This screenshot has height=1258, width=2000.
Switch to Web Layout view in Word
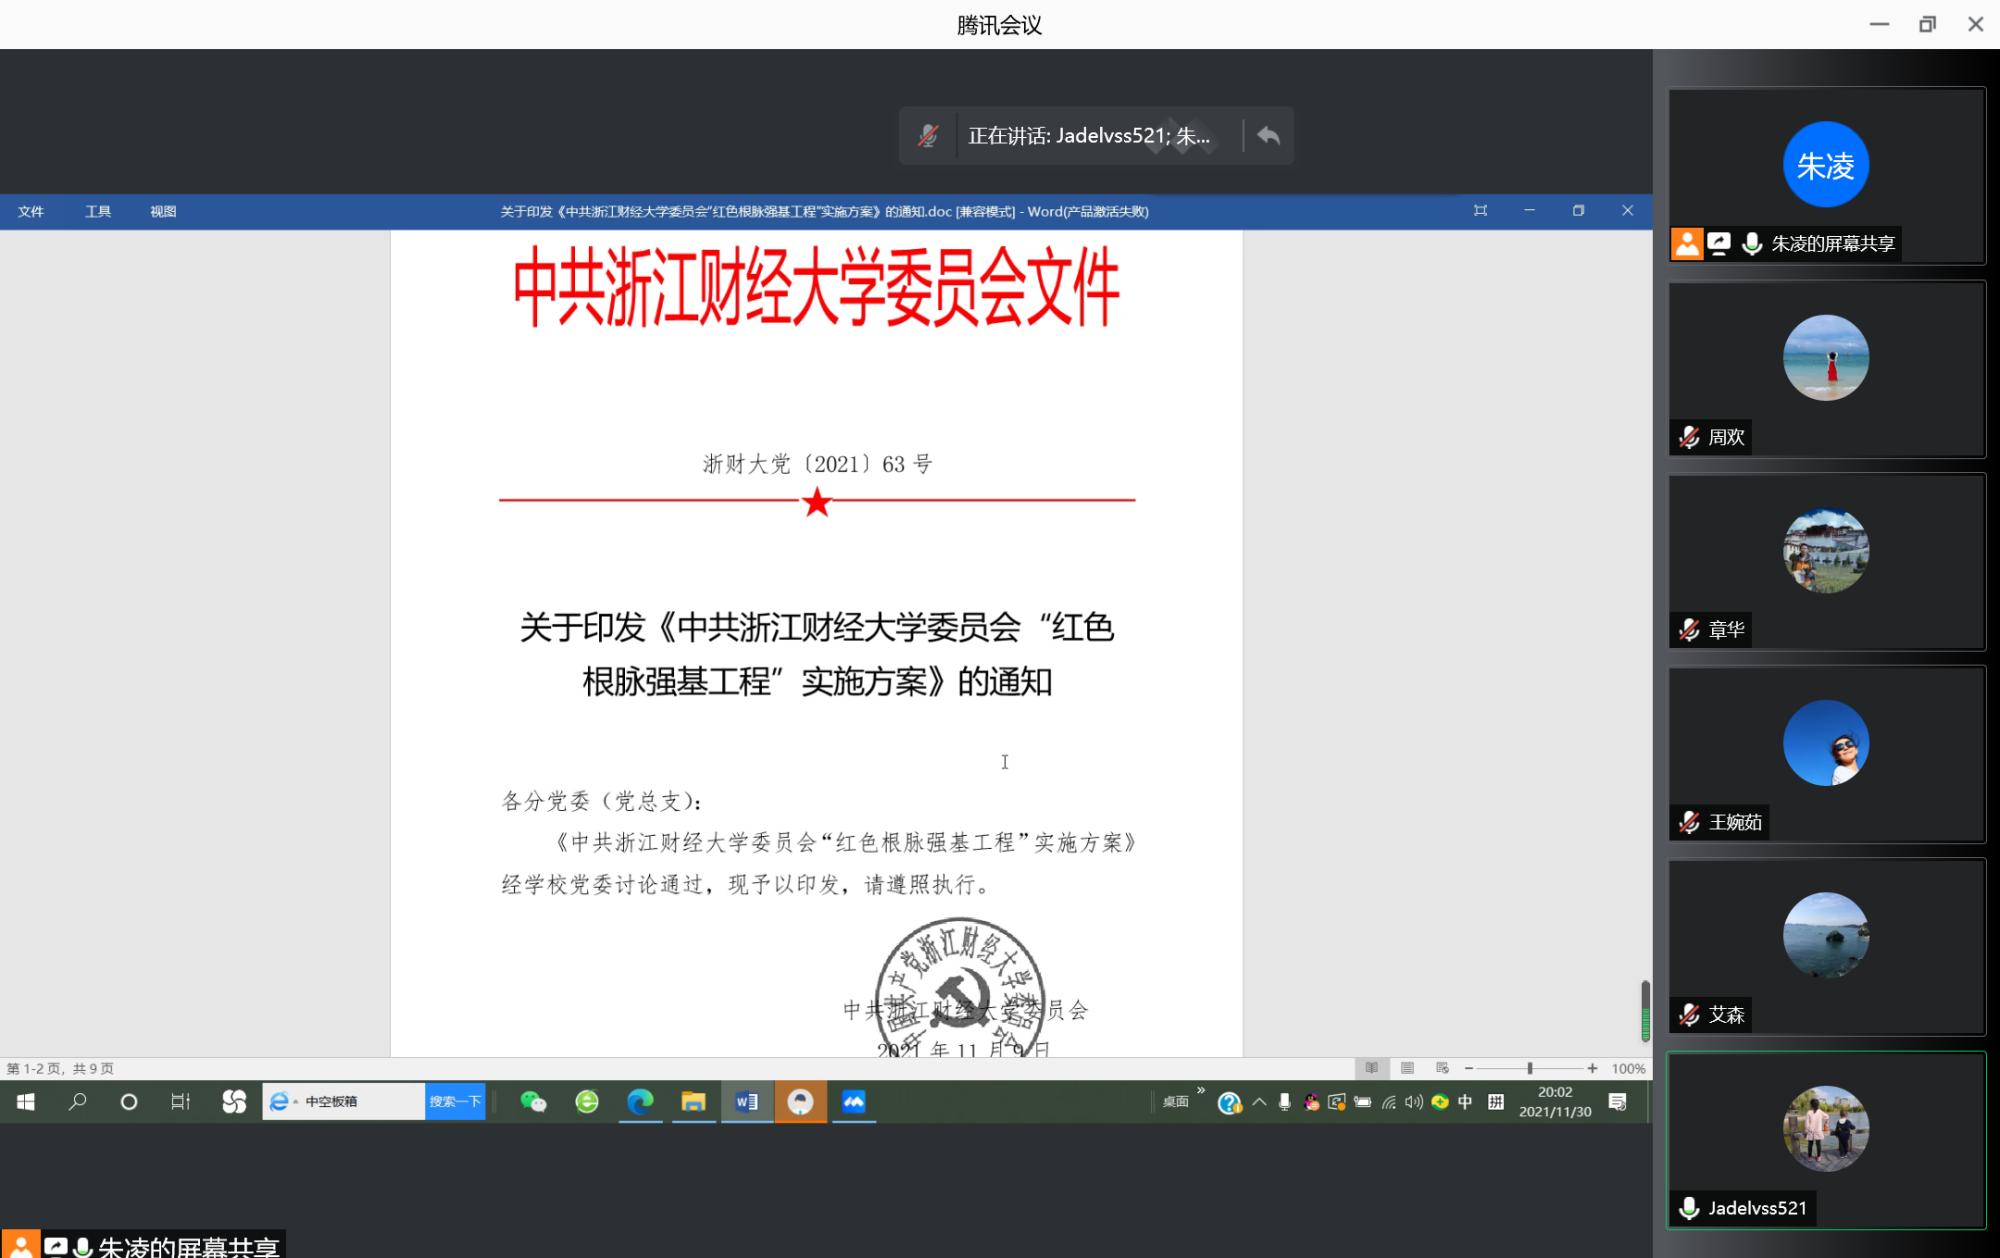click(1442, 1068)
